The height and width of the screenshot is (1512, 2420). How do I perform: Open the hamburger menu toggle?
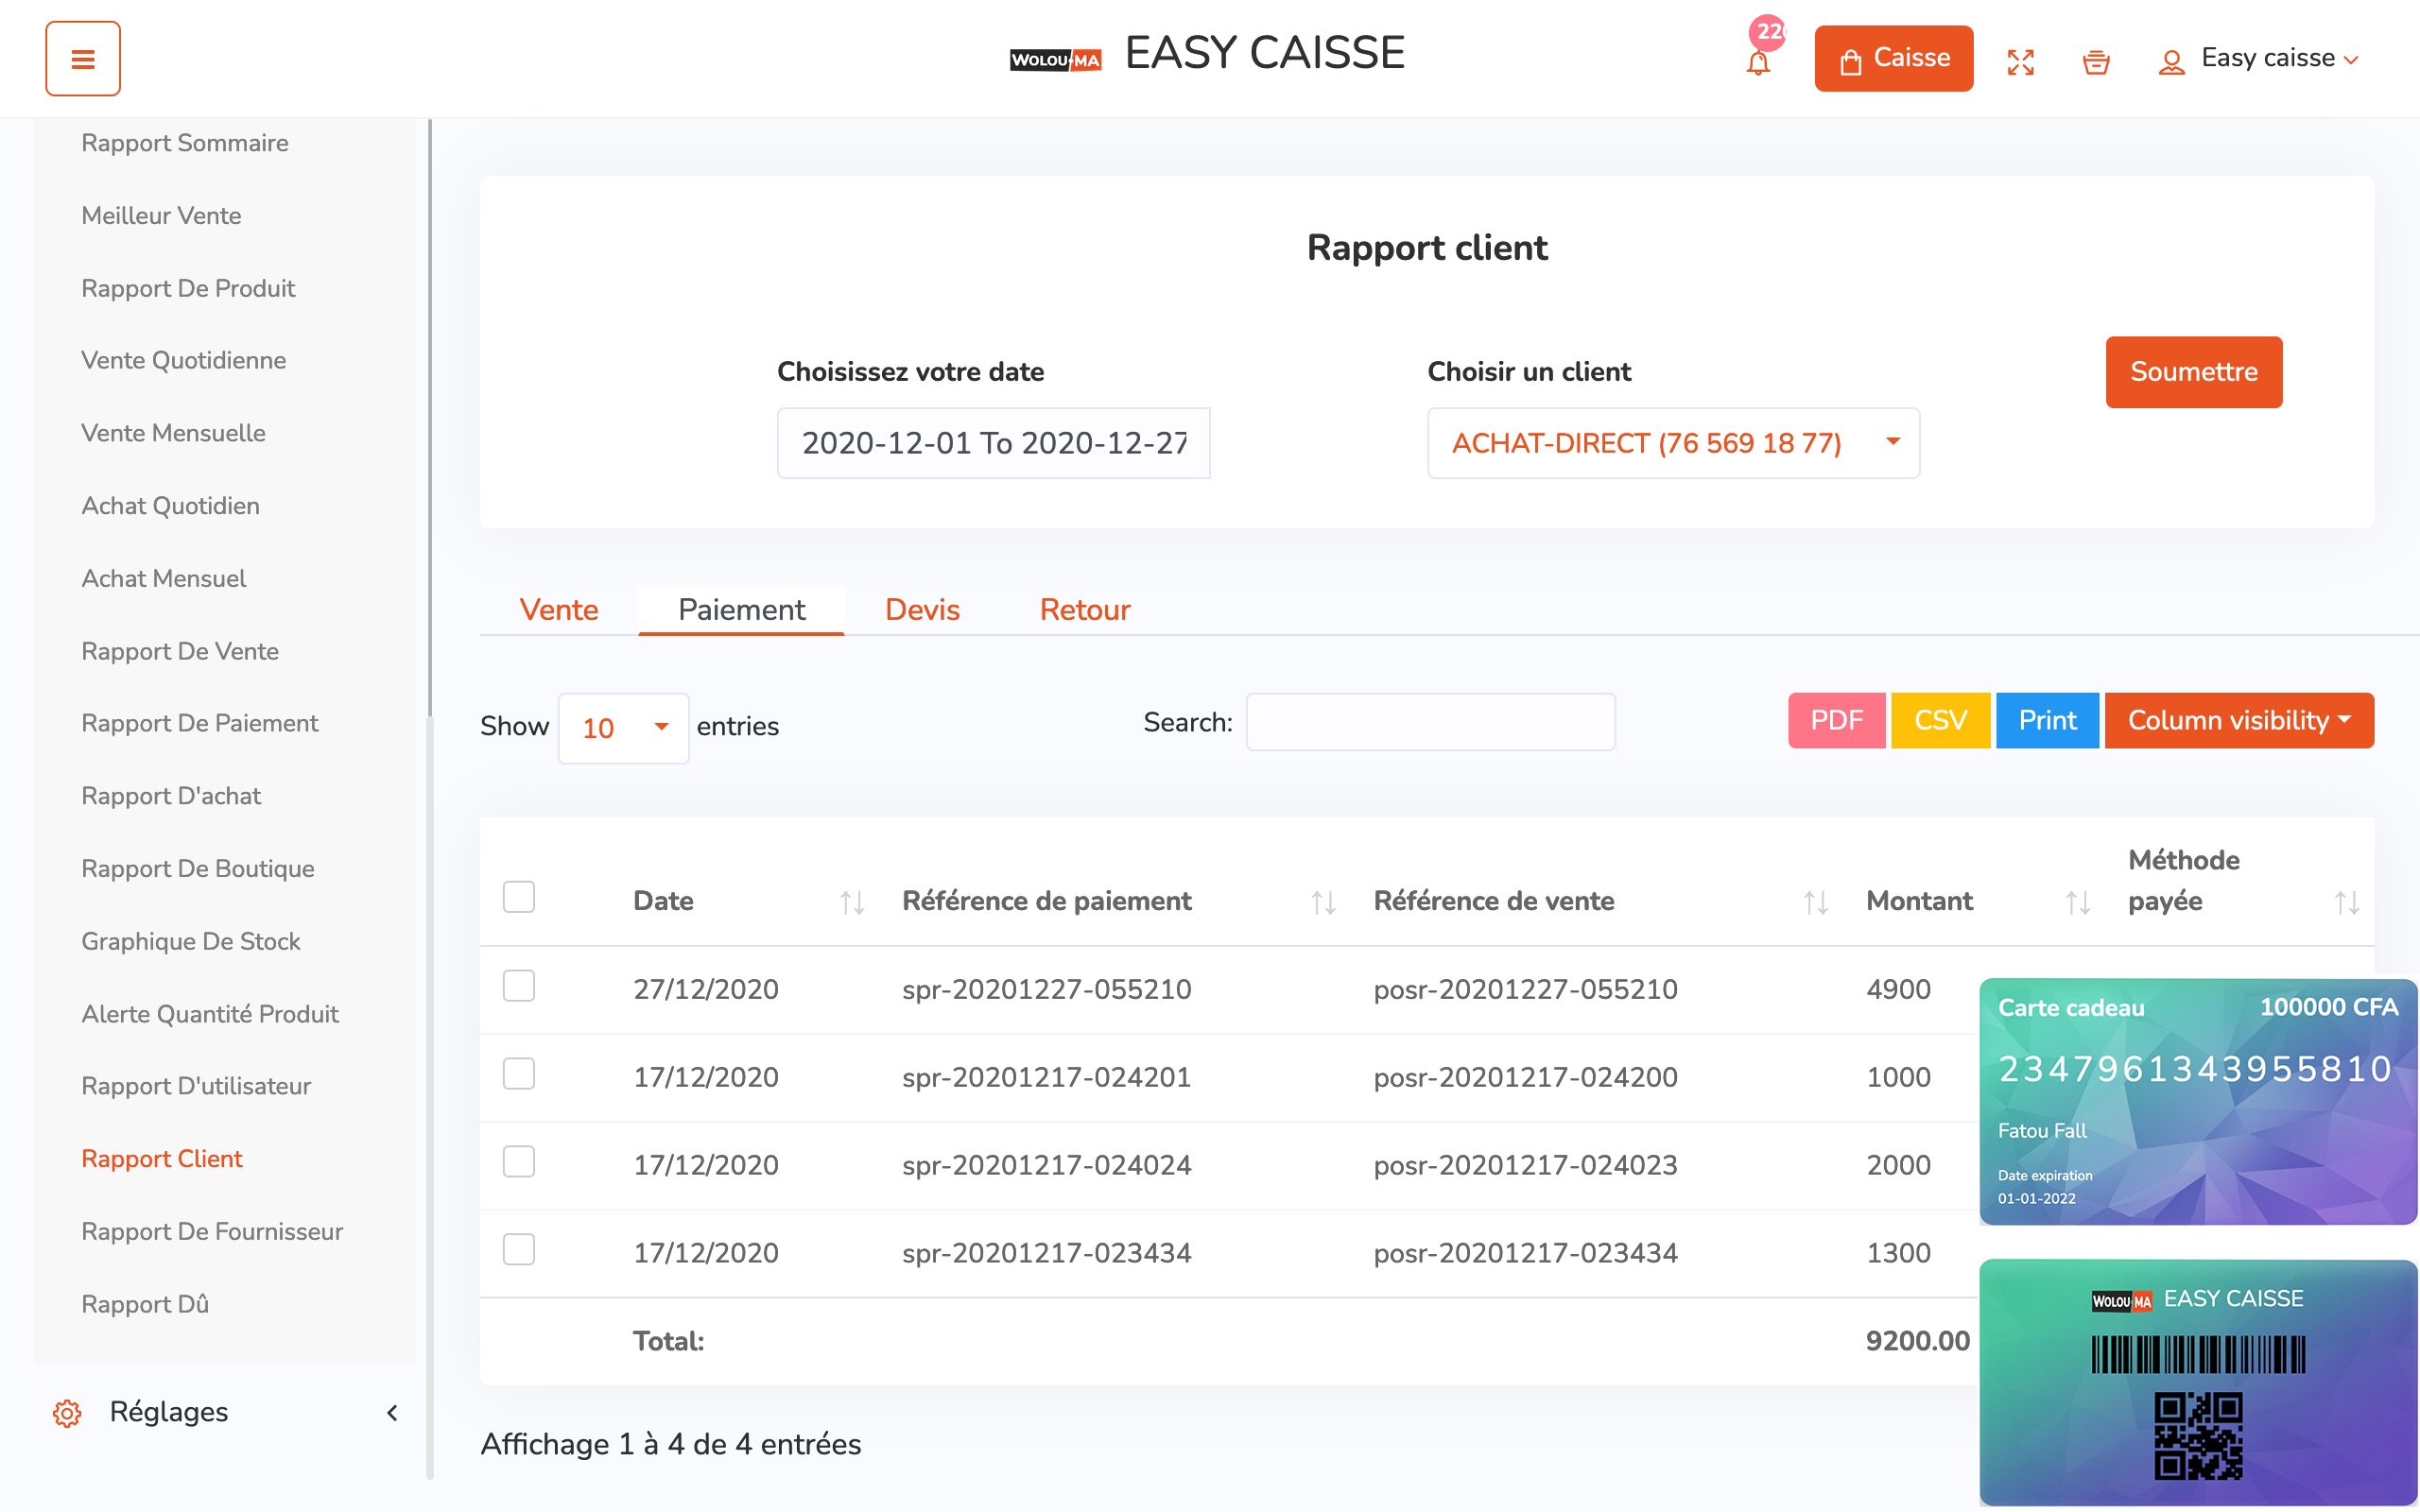click(x=83, y=59)
